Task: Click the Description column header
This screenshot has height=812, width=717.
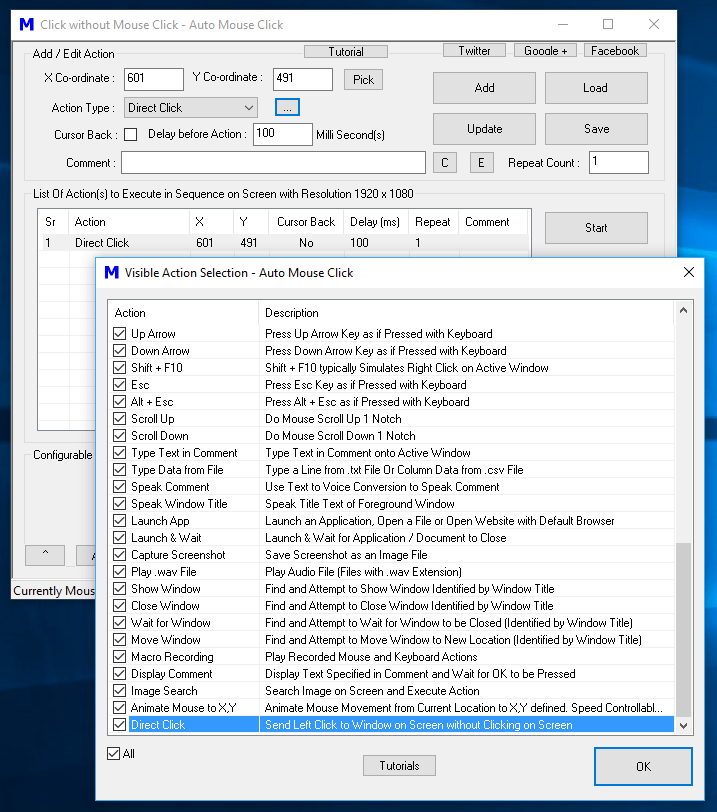Action: coord(466,313)
